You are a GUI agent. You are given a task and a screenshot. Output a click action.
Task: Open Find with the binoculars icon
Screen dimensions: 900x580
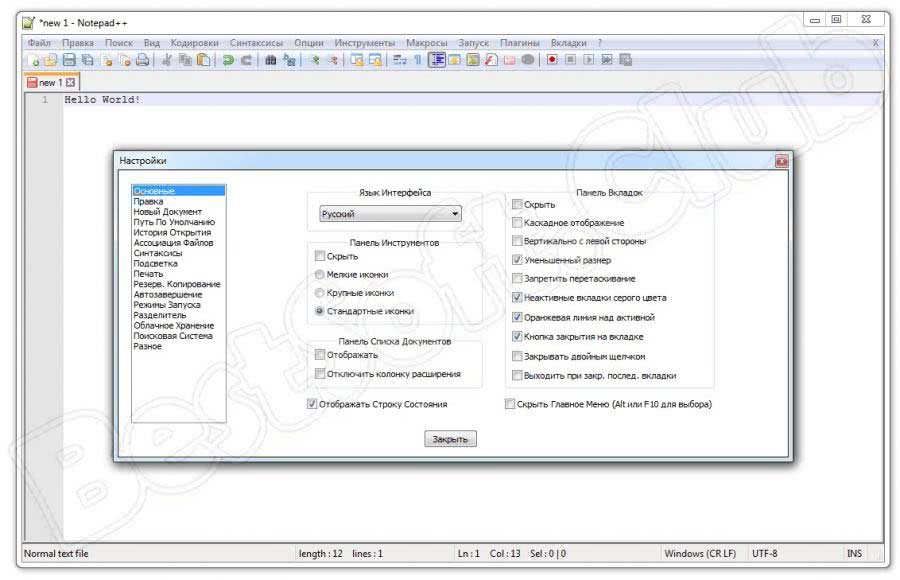(x=270, y=61)
